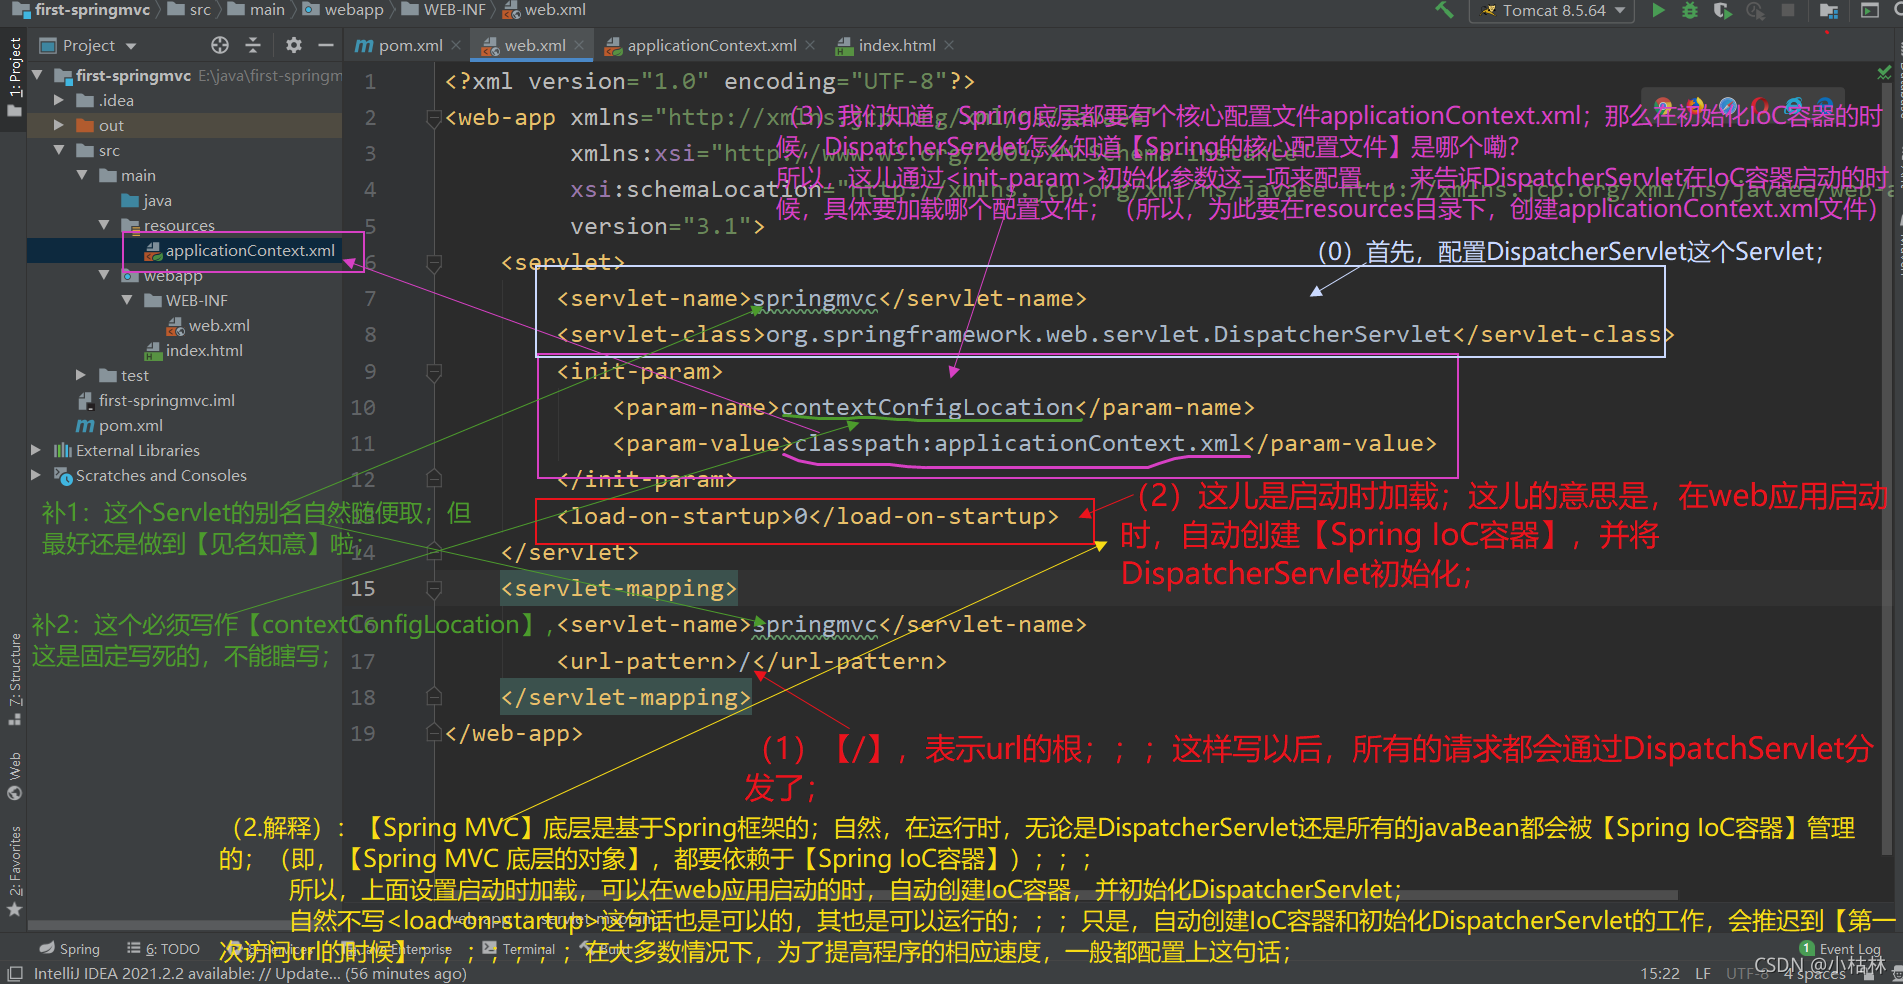Open the Project view selector dropdown

(88, 45)
